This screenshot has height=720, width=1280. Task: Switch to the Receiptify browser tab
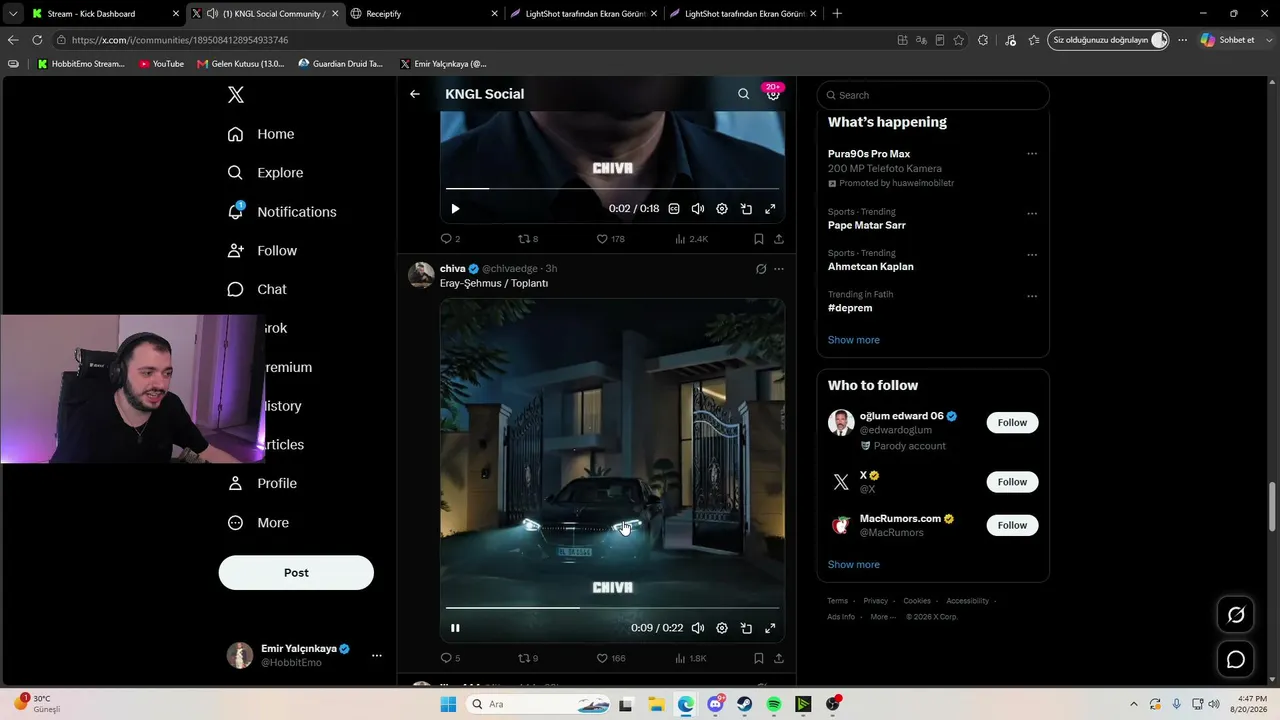click(x=422, y=14)
